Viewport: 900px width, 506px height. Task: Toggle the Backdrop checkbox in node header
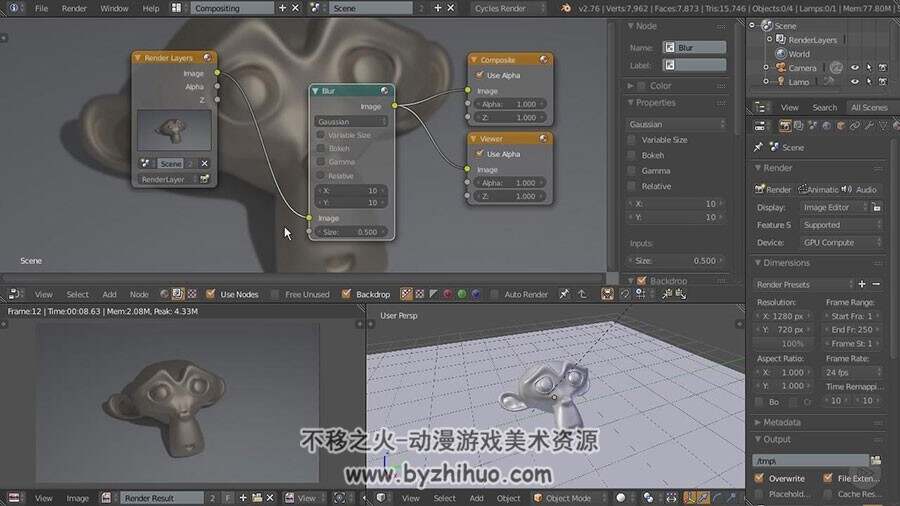click(x=346, y=294)
